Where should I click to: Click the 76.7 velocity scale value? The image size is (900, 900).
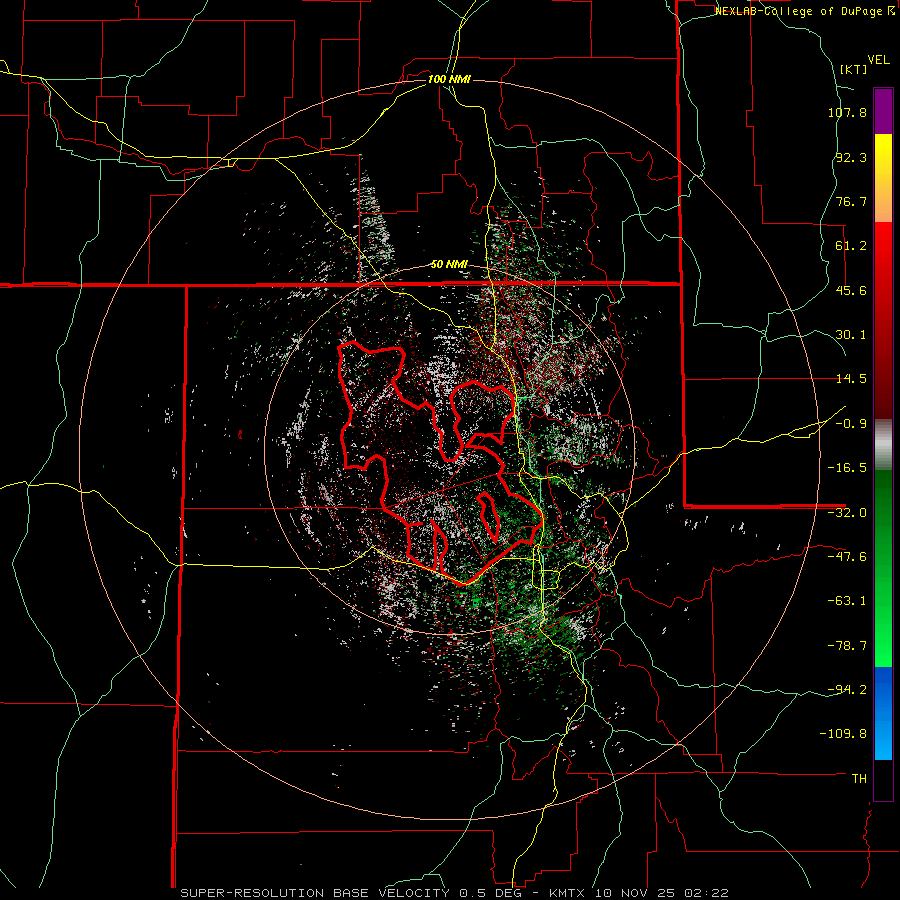[x=851, y=201]
